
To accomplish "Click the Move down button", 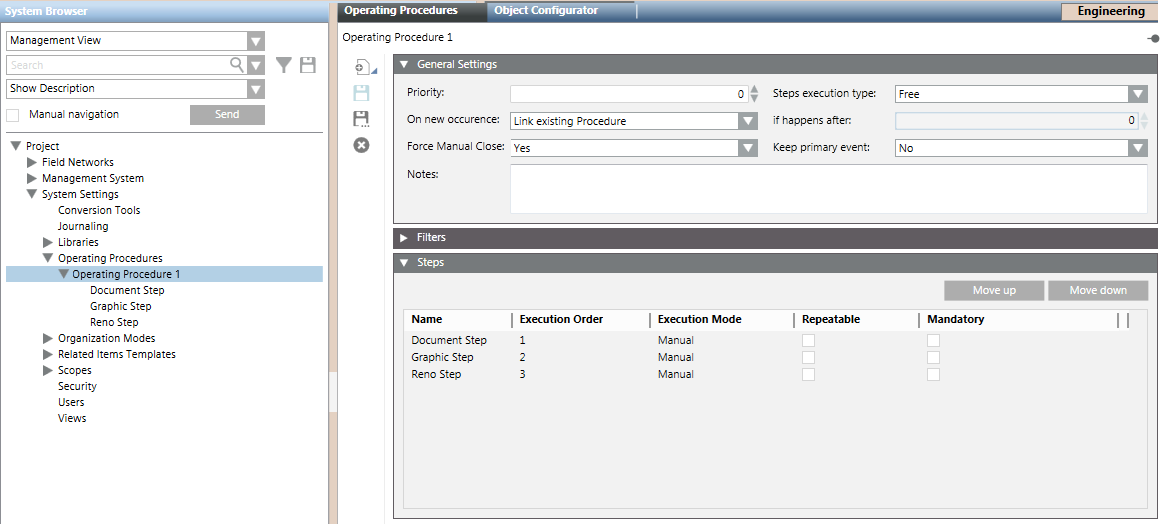I will coord(1097,291).
